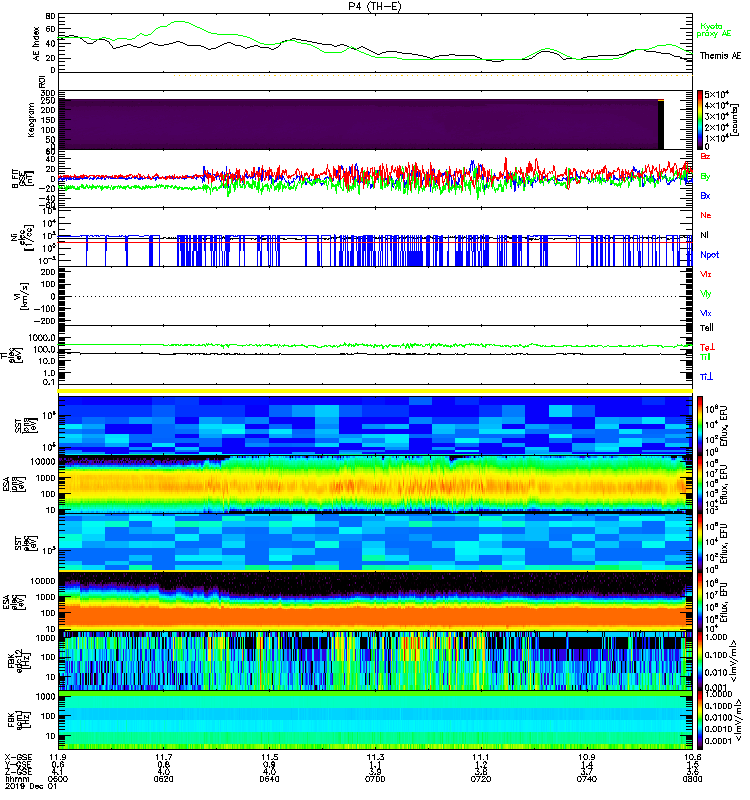Viewport: 750px width, 800px height.
Task: Click the Keogram image panel
Action: pos(358,124)
